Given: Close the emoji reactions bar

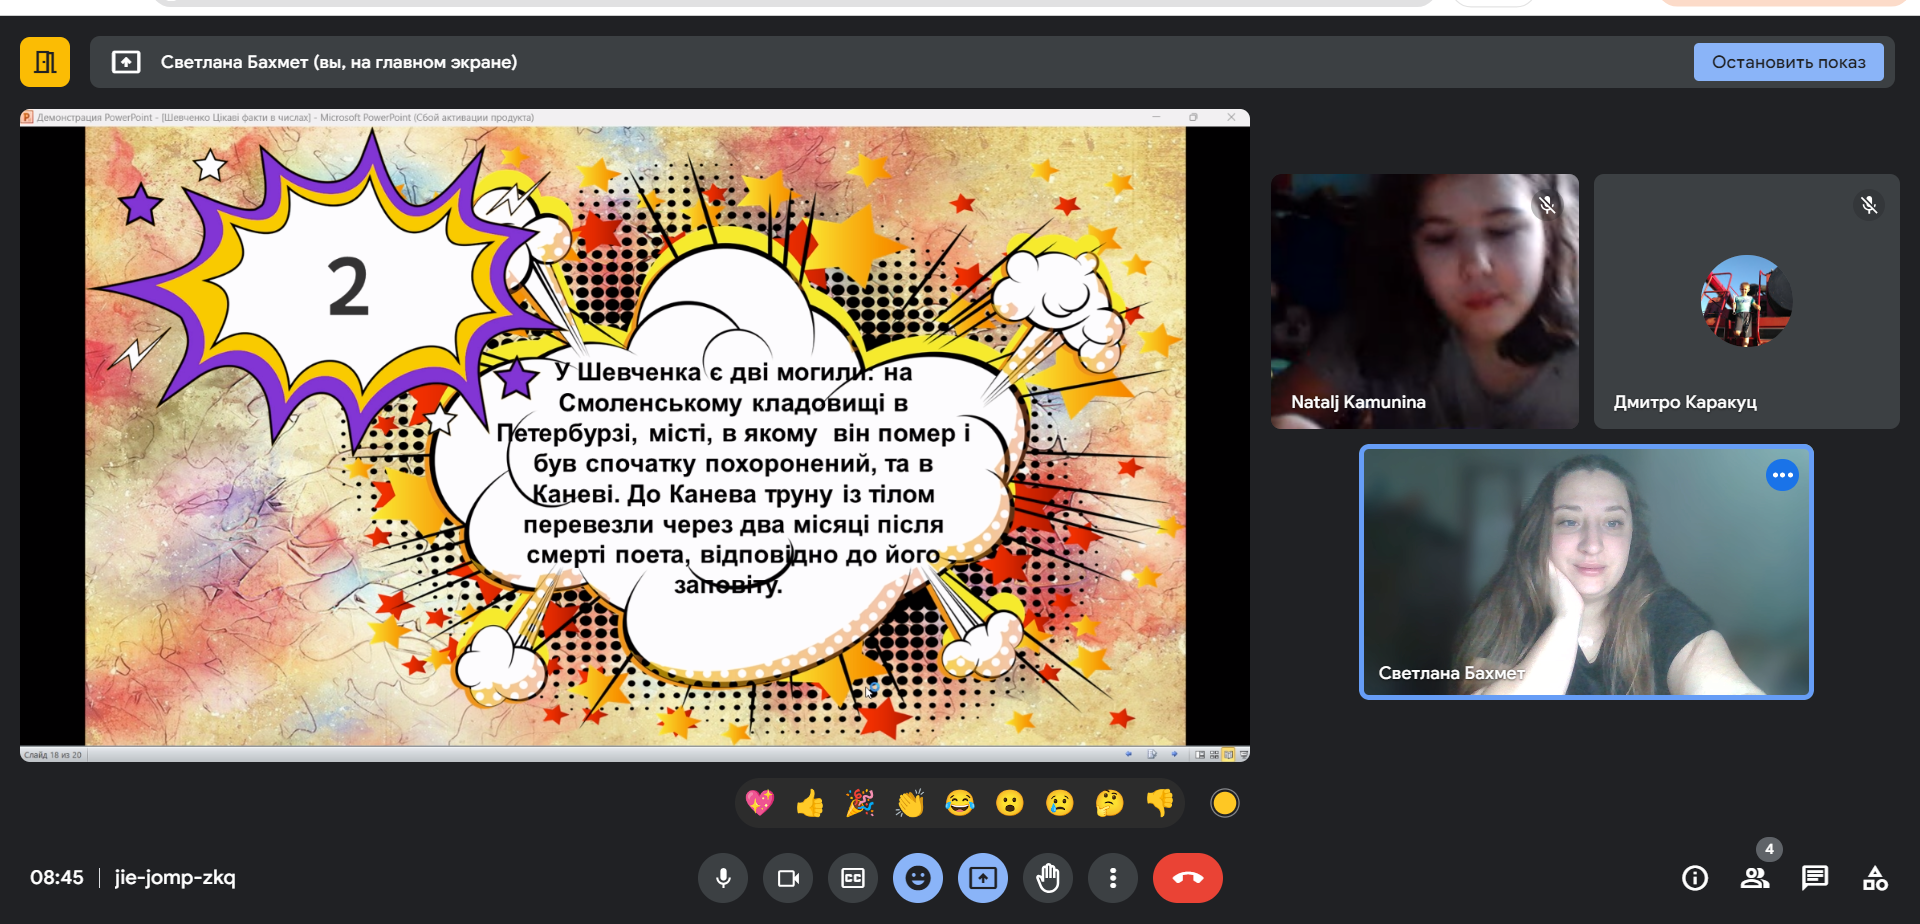Looking at the screenshot, I should [918, 878].
